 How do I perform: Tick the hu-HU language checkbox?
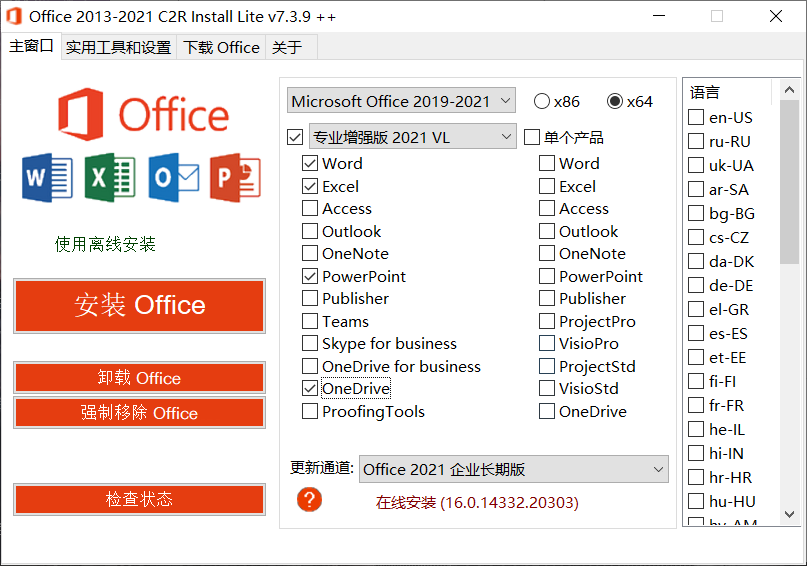(696, 501)
